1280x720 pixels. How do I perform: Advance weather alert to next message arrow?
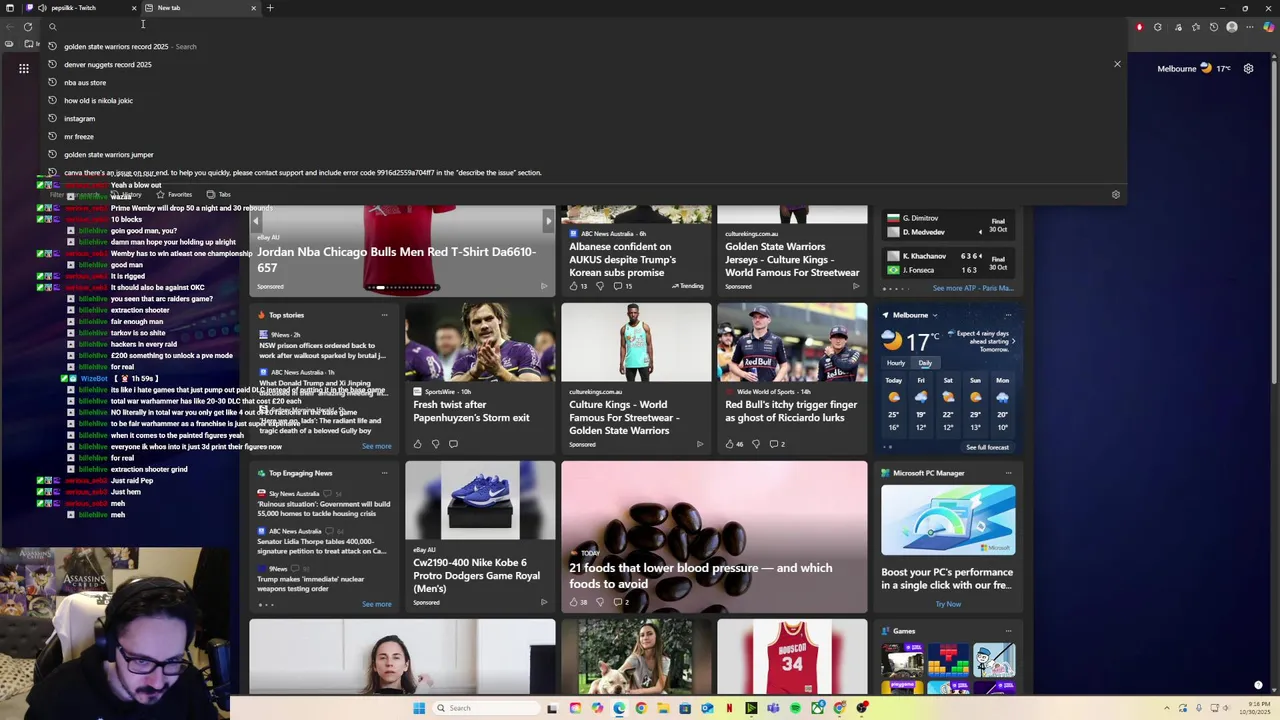coord(1013,342)
